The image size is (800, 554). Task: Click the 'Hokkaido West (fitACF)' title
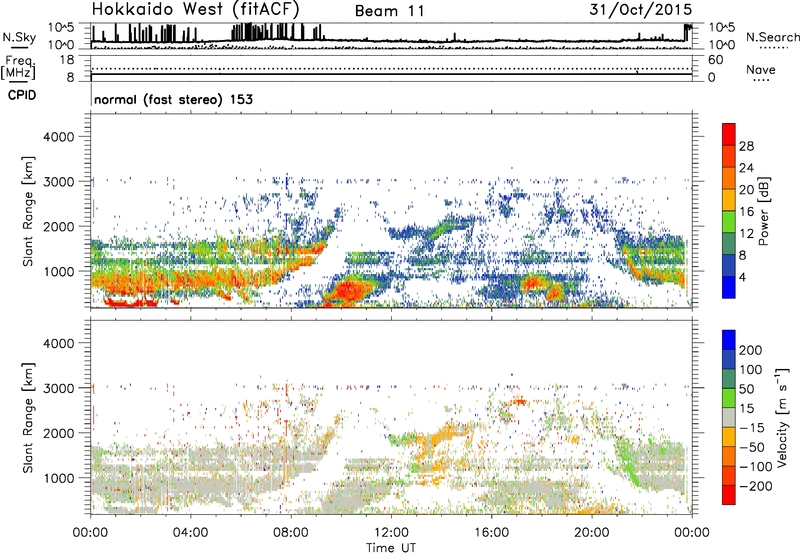click(195, 9)
